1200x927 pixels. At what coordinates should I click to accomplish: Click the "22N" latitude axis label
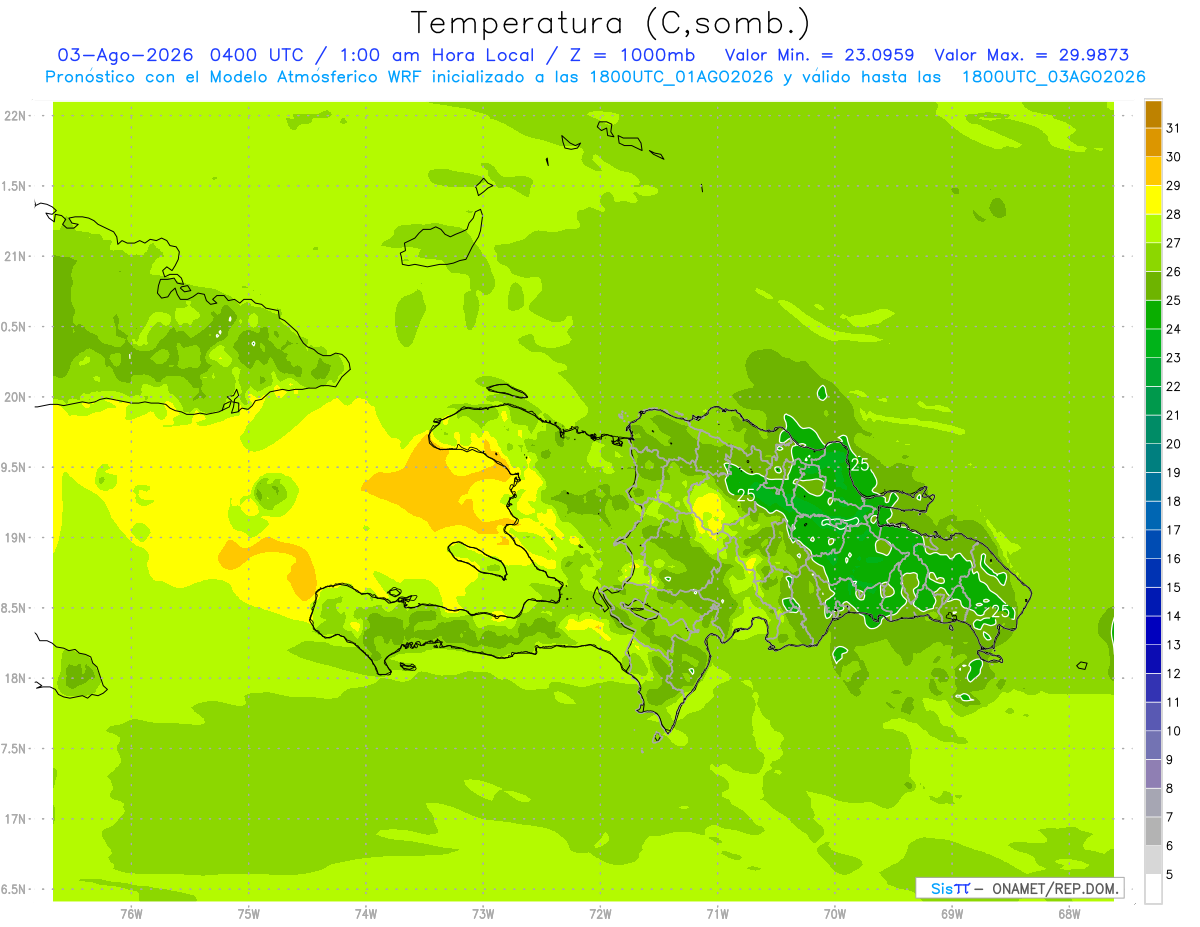(16, 116)
